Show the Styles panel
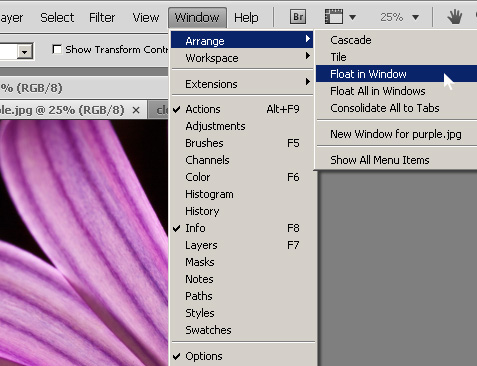 click(x=242, y=313)
